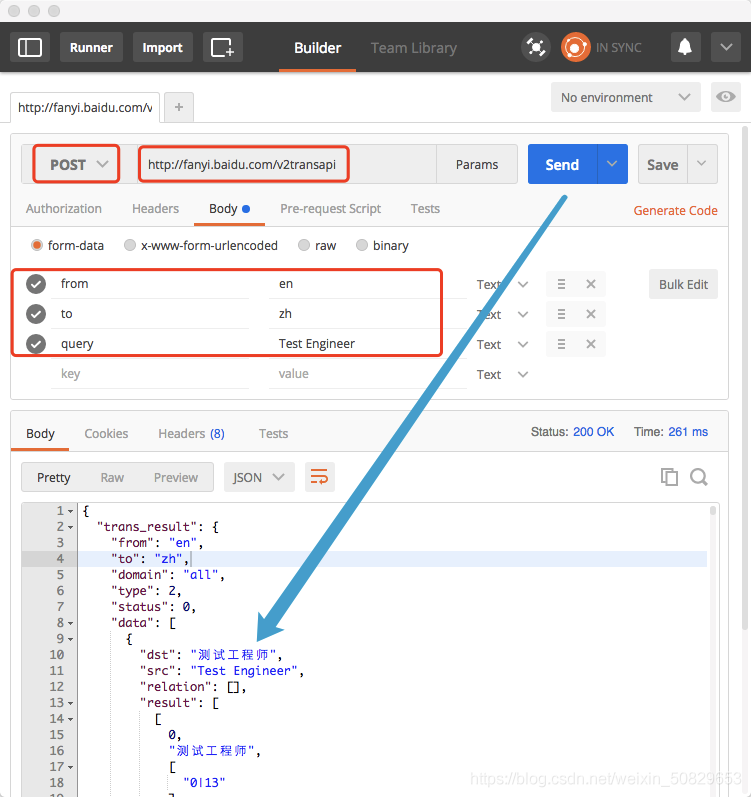Image resolution: width=751 pixels, height=797 pixels.
Task: Click the environment quick-look eye icon
Action: click(725, 97)
